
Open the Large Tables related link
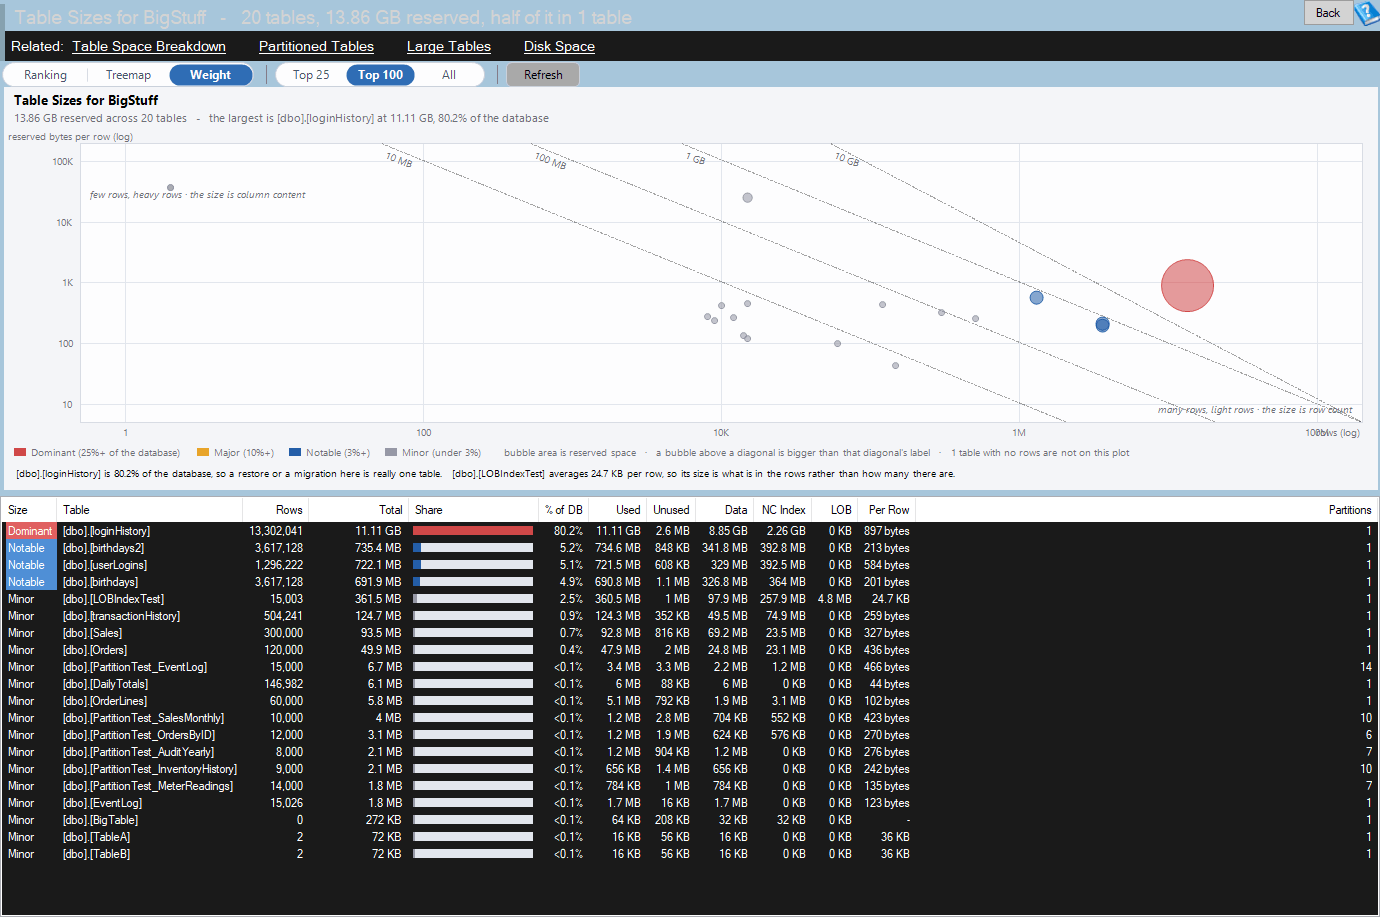(449, 46)
